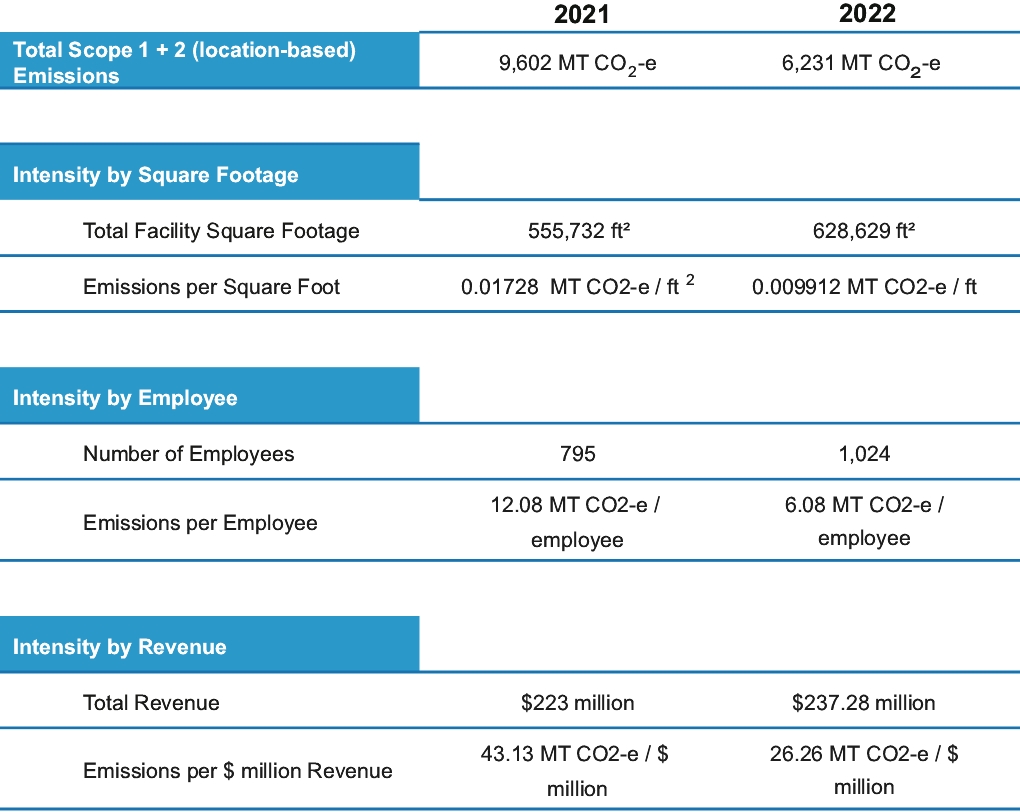
Task: Click the 2022 column header
Action: [x=867, y=14]
